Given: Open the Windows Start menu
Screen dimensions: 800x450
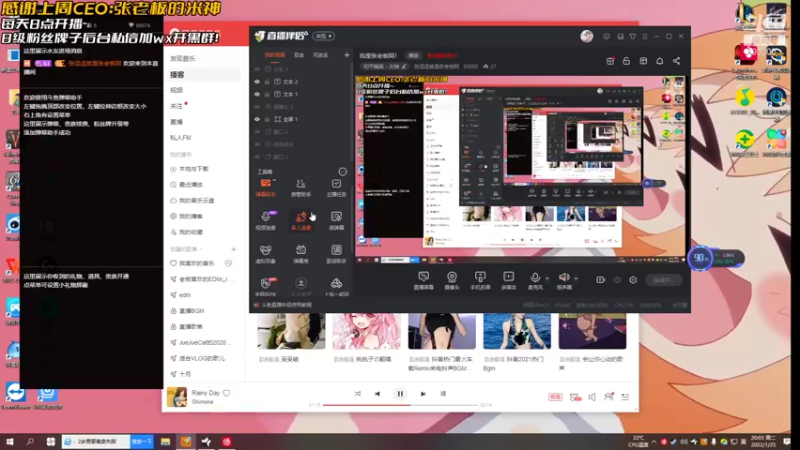Looking at the screenshot, I should [10, 442].
